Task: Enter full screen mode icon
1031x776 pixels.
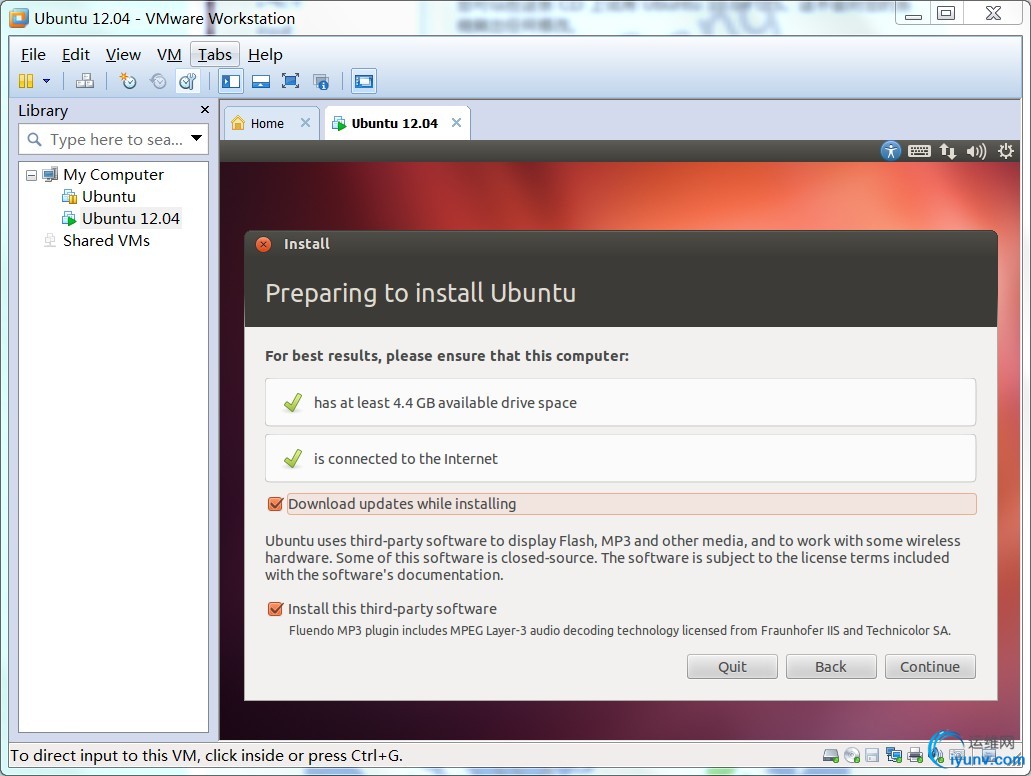Action: tap(290, 81)
